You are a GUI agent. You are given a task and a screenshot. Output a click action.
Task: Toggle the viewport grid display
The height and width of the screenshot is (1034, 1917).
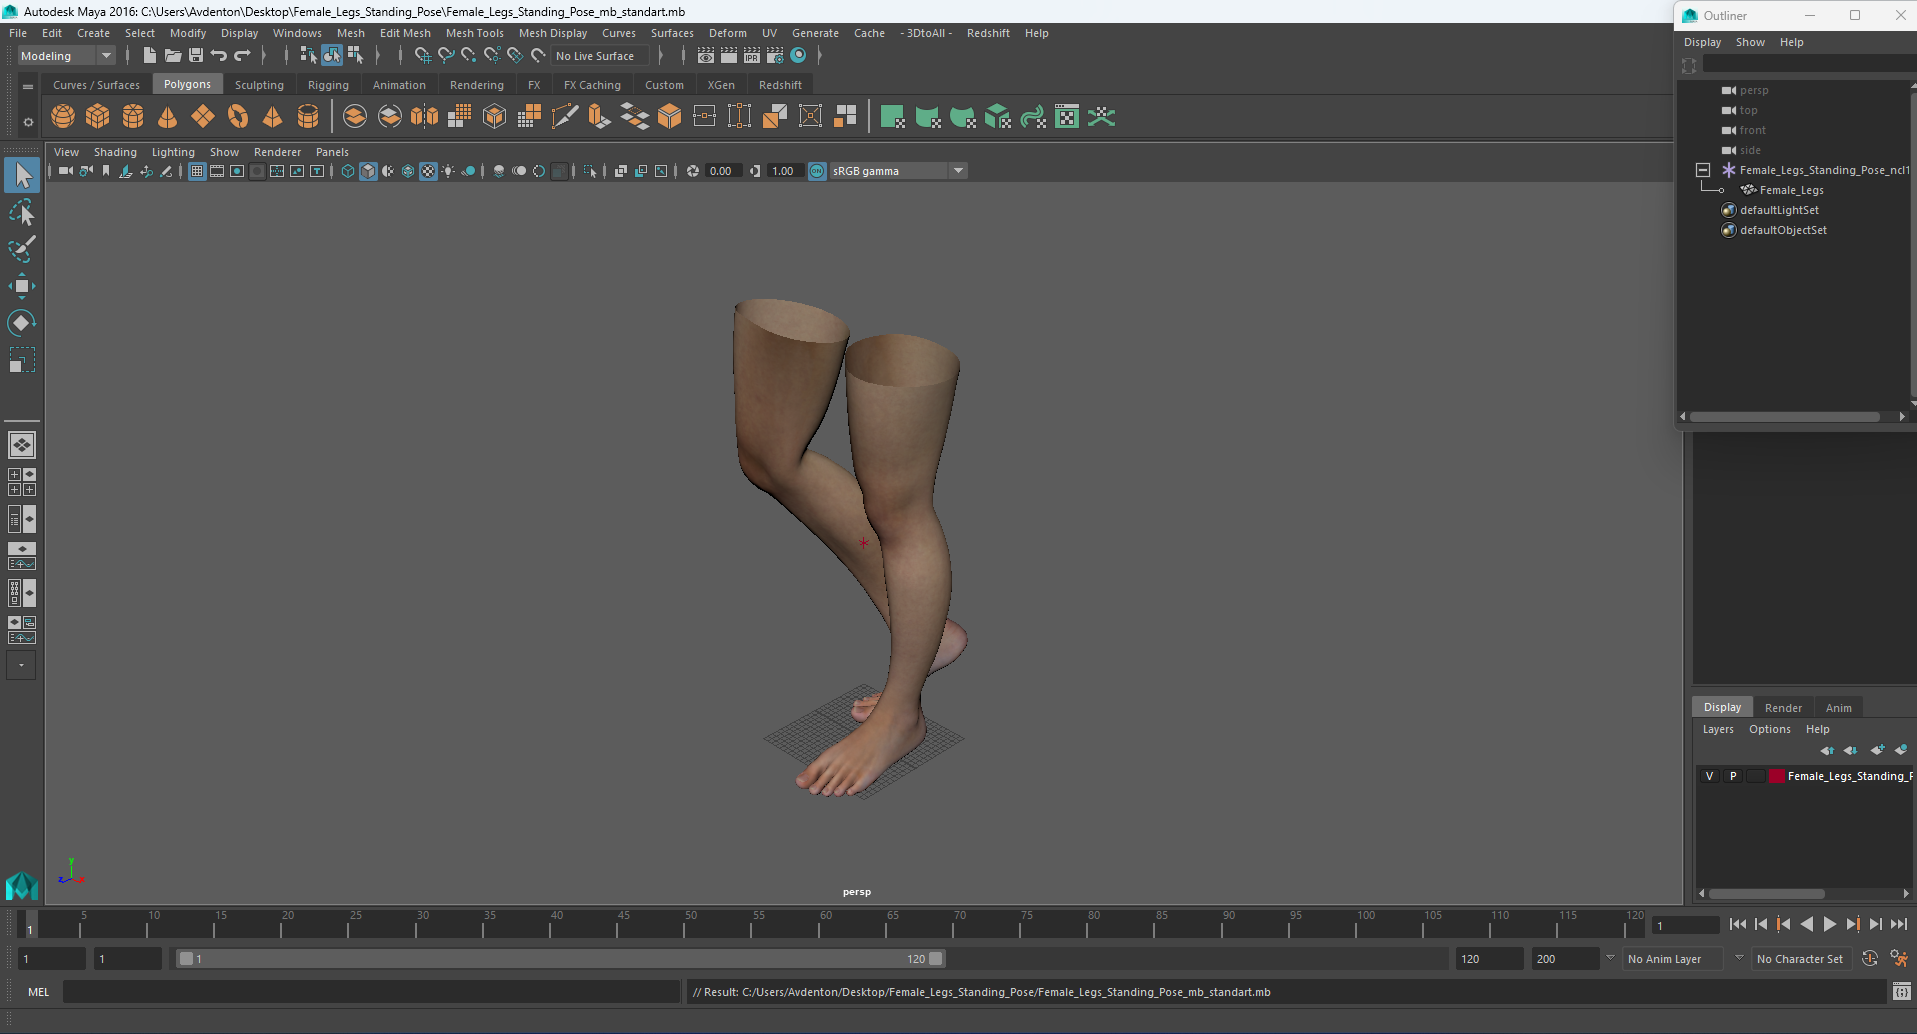[x=197, y=171]
